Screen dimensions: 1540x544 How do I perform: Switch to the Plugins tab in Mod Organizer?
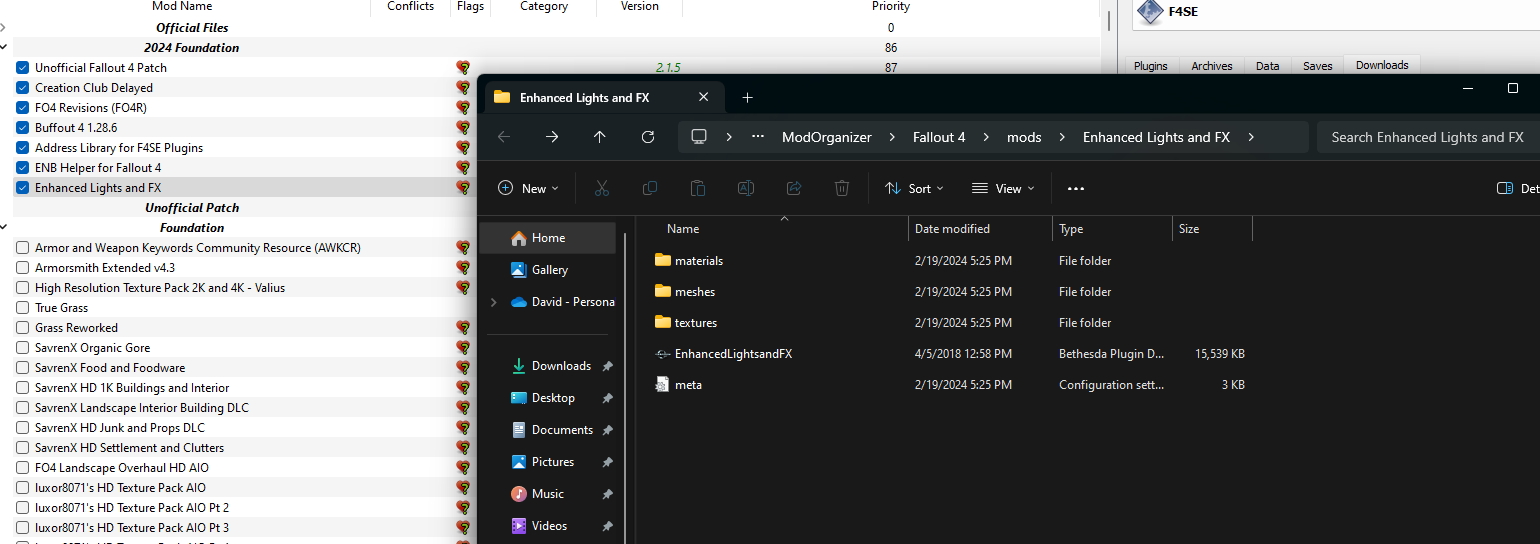(x=1150, y=66)
